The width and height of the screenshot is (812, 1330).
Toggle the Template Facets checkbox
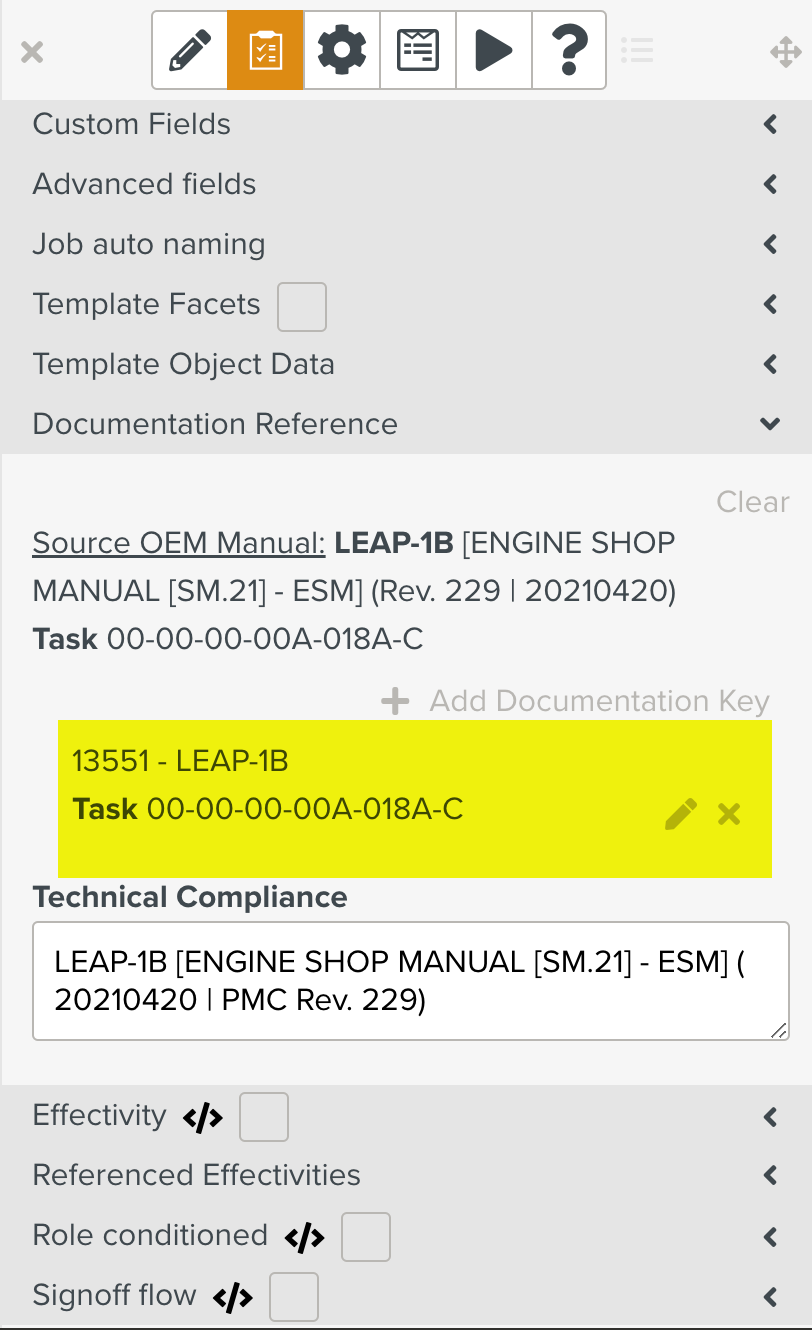click(302, 306)
